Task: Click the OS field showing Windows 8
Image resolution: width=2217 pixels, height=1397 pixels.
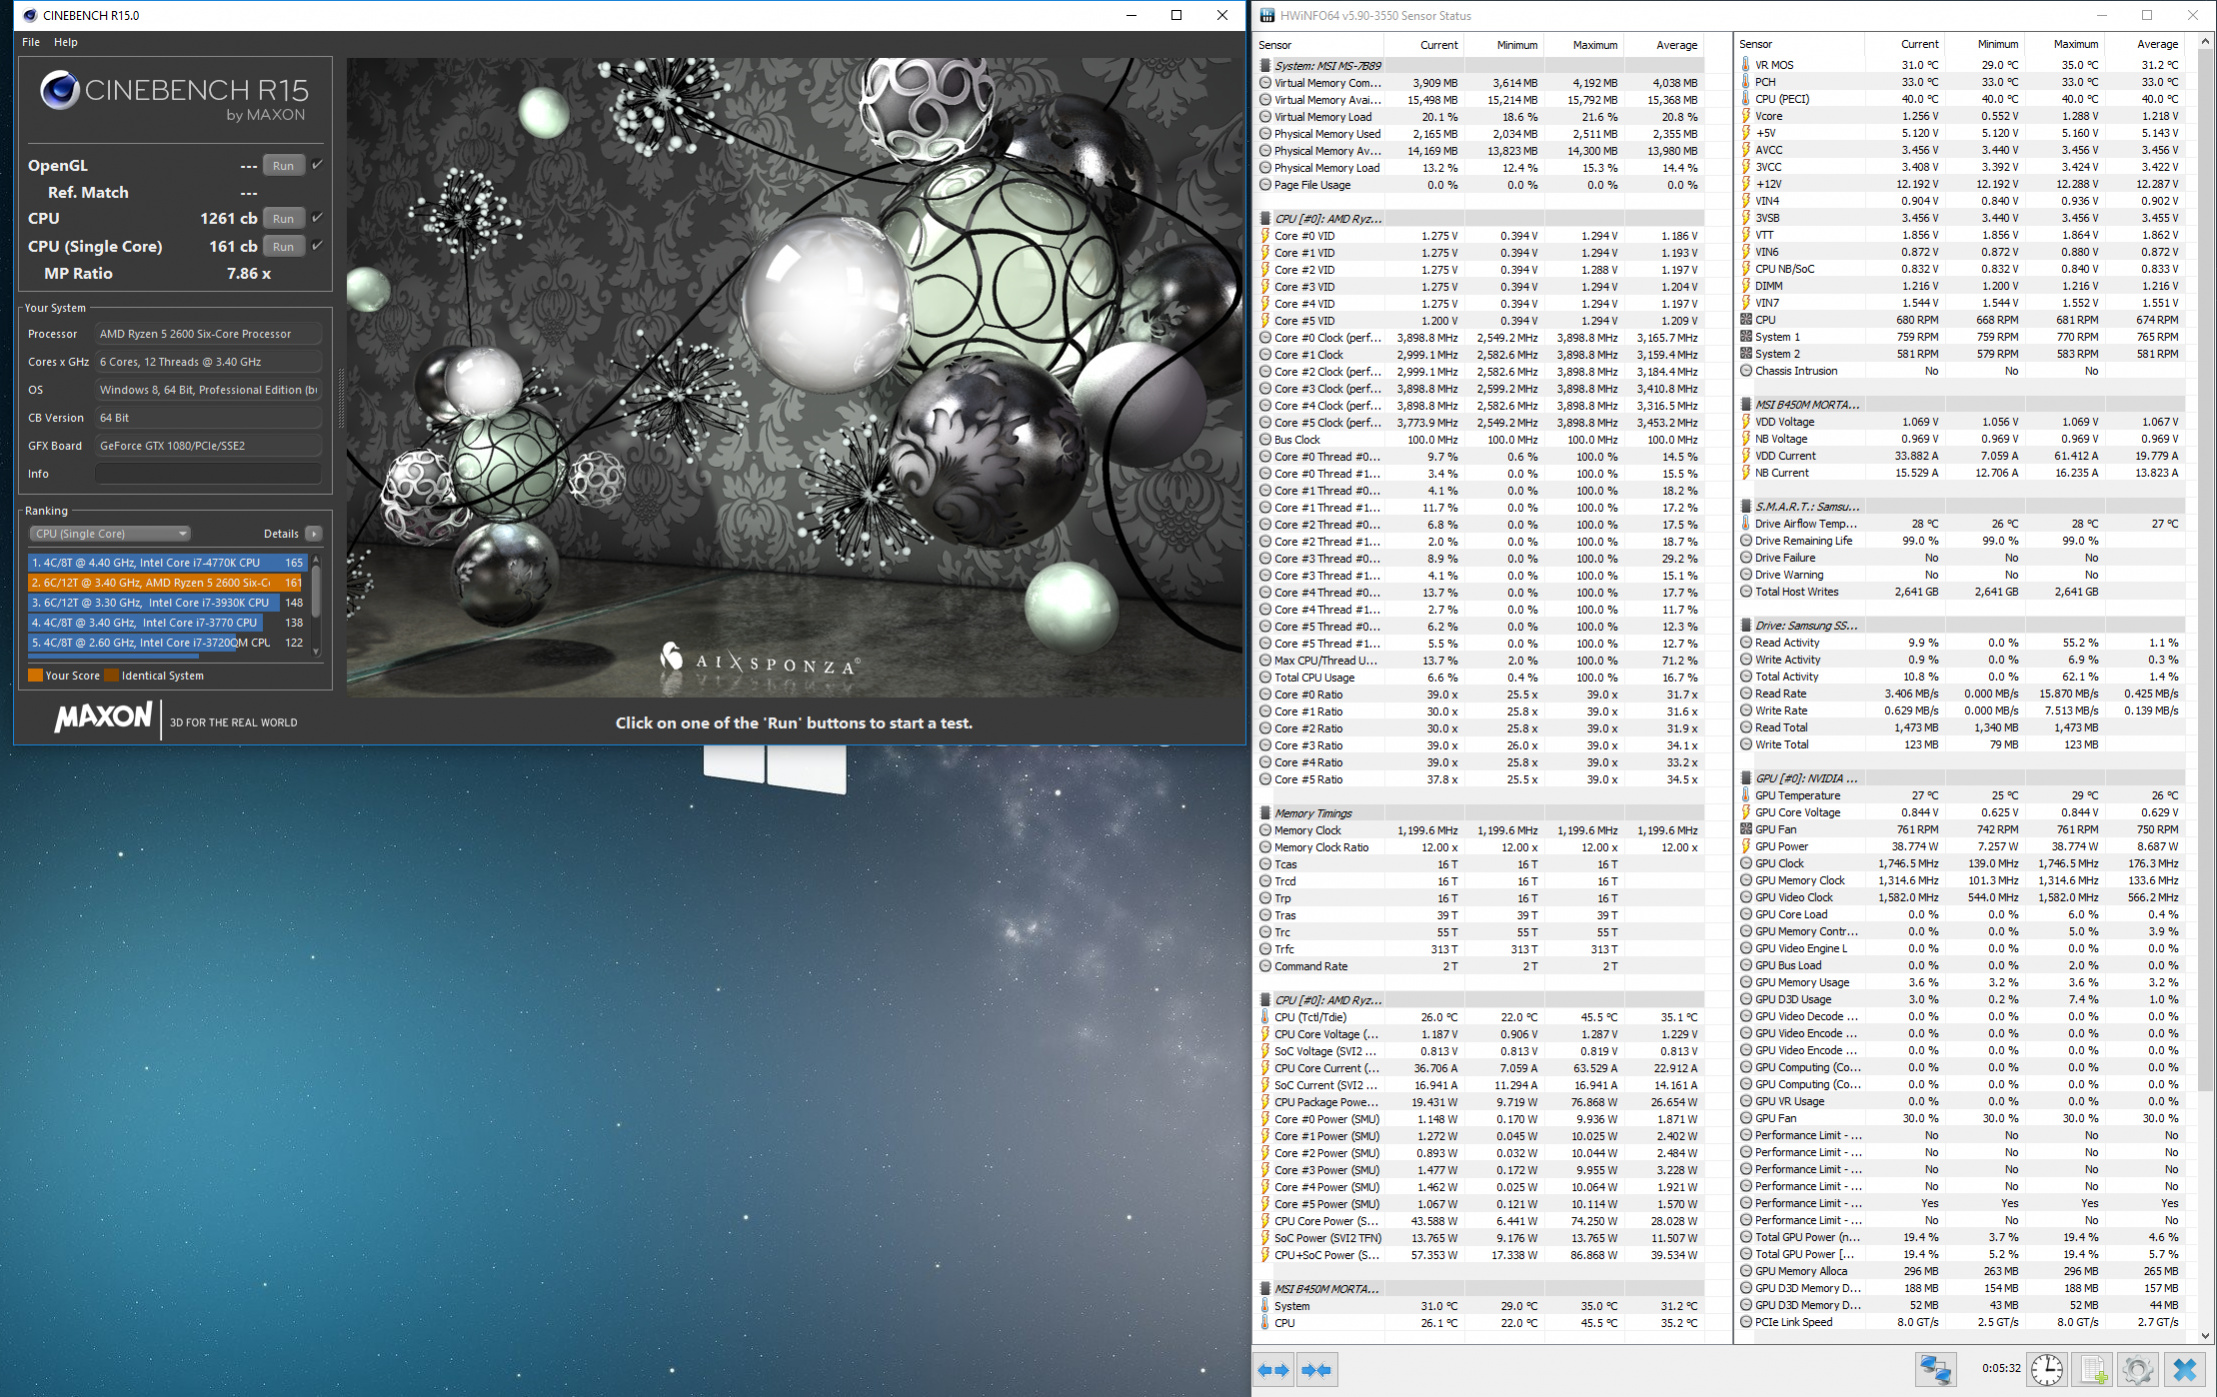Action: [208, 390]
